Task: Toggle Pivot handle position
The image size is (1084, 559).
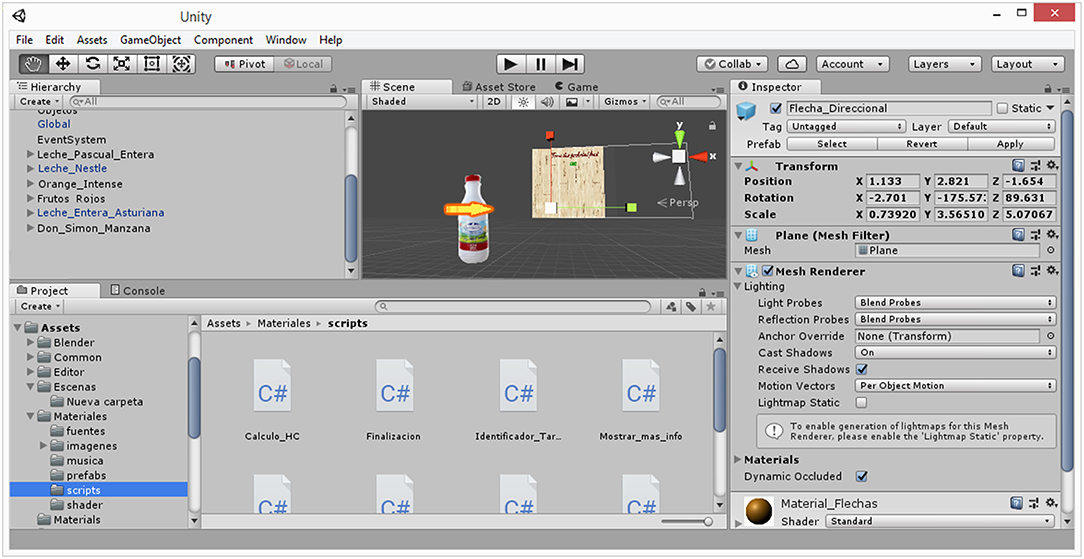Action: [245, 64]
